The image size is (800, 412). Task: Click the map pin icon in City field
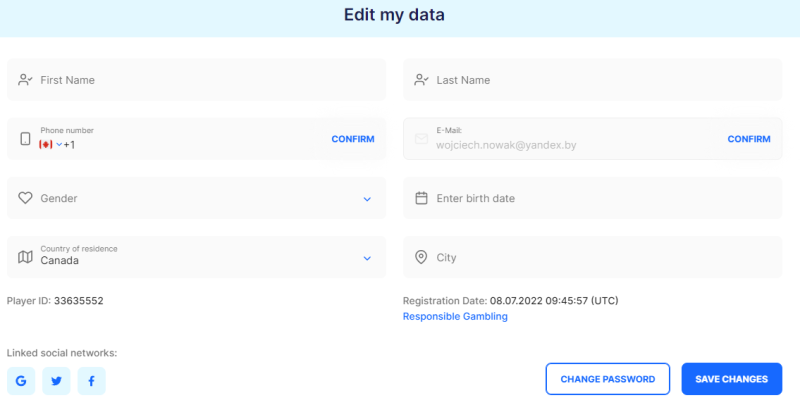tap(421, 257)
